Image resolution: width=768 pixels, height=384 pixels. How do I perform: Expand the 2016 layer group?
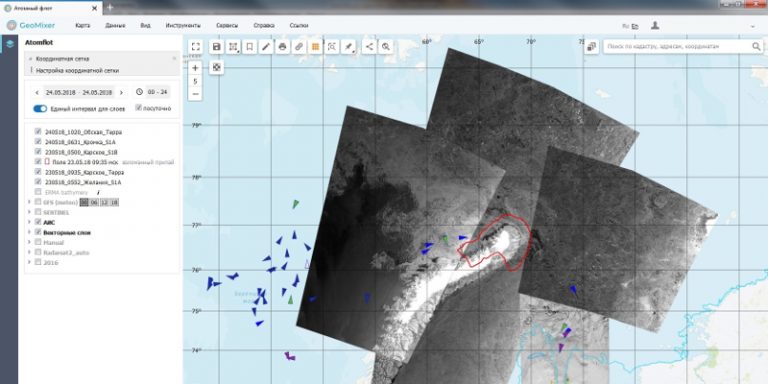click(30, 262)
